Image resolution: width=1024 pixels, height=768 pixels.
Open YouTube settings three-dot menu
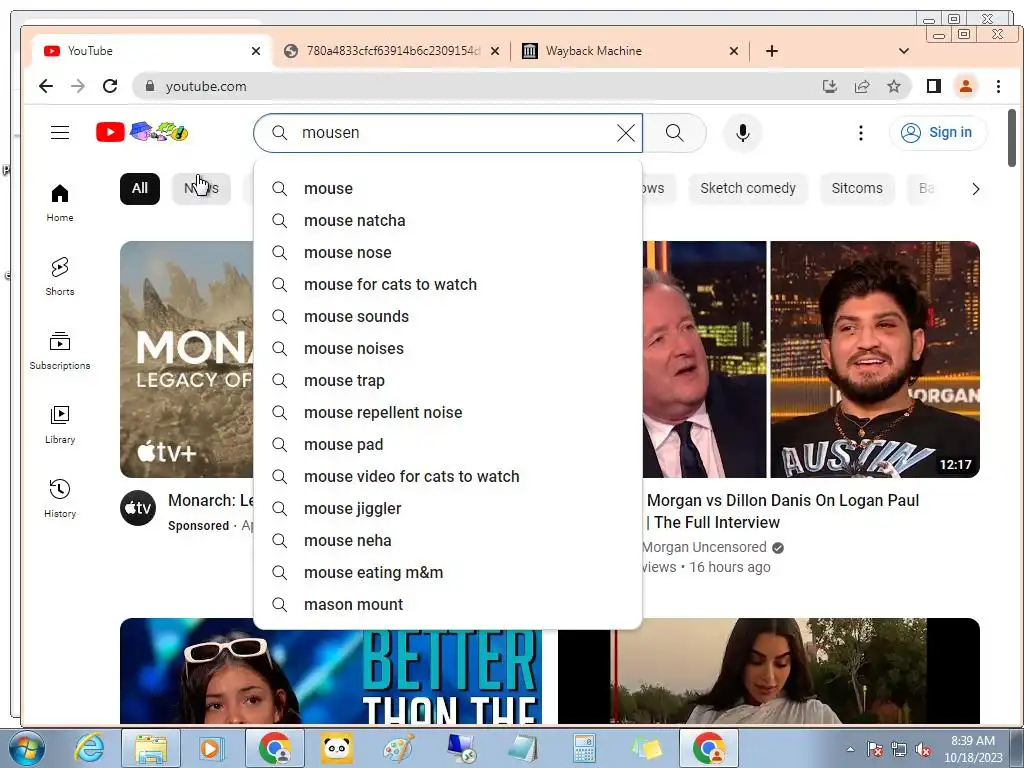point(861,133)
